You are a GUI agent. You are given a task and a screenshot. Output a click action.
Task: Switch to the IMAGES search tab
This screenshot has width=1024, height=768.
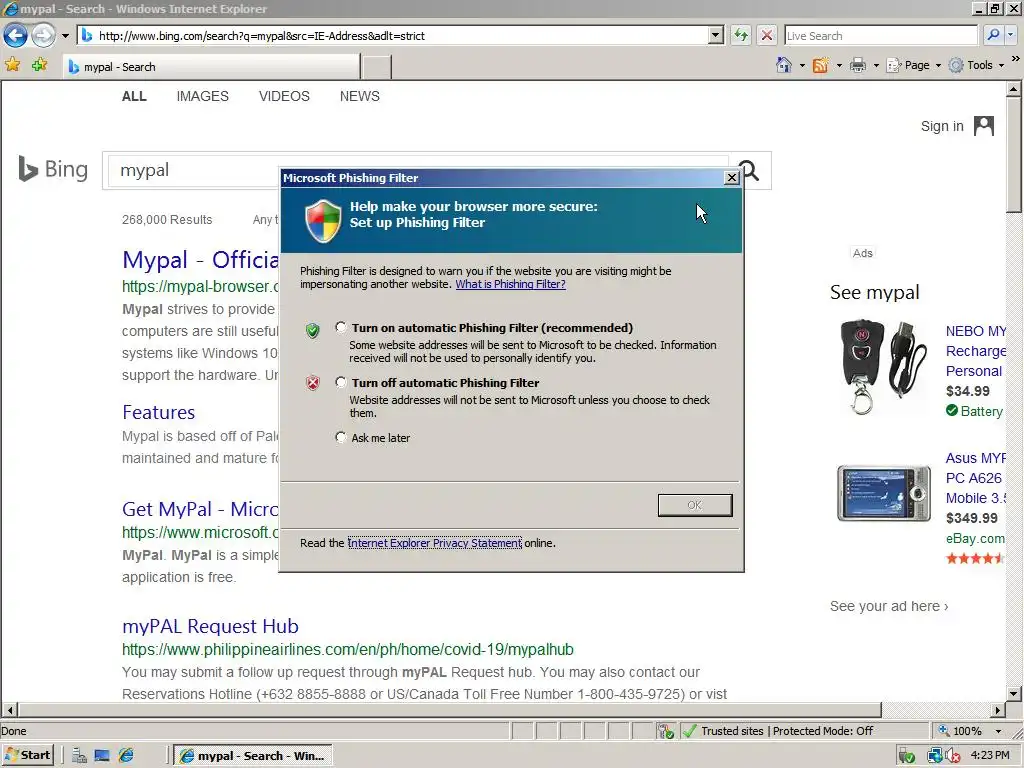coord(202,96)
